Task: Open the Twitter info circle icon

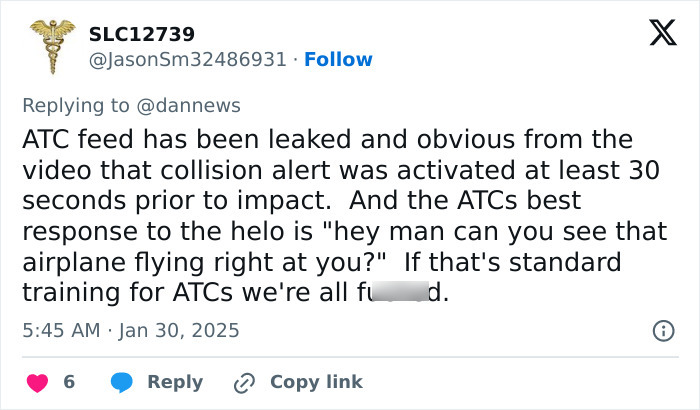Action: [x=663, y=331]
